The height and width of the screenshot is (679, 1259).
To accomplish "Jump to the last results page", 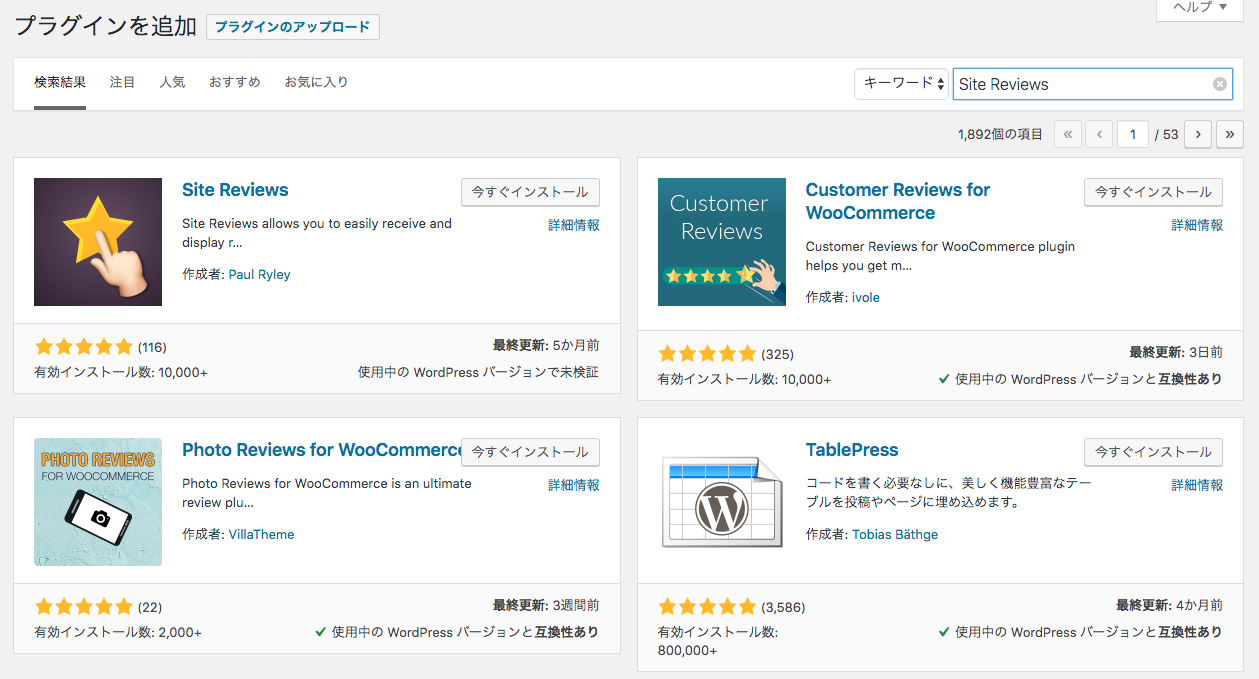I will [1230, 134].
